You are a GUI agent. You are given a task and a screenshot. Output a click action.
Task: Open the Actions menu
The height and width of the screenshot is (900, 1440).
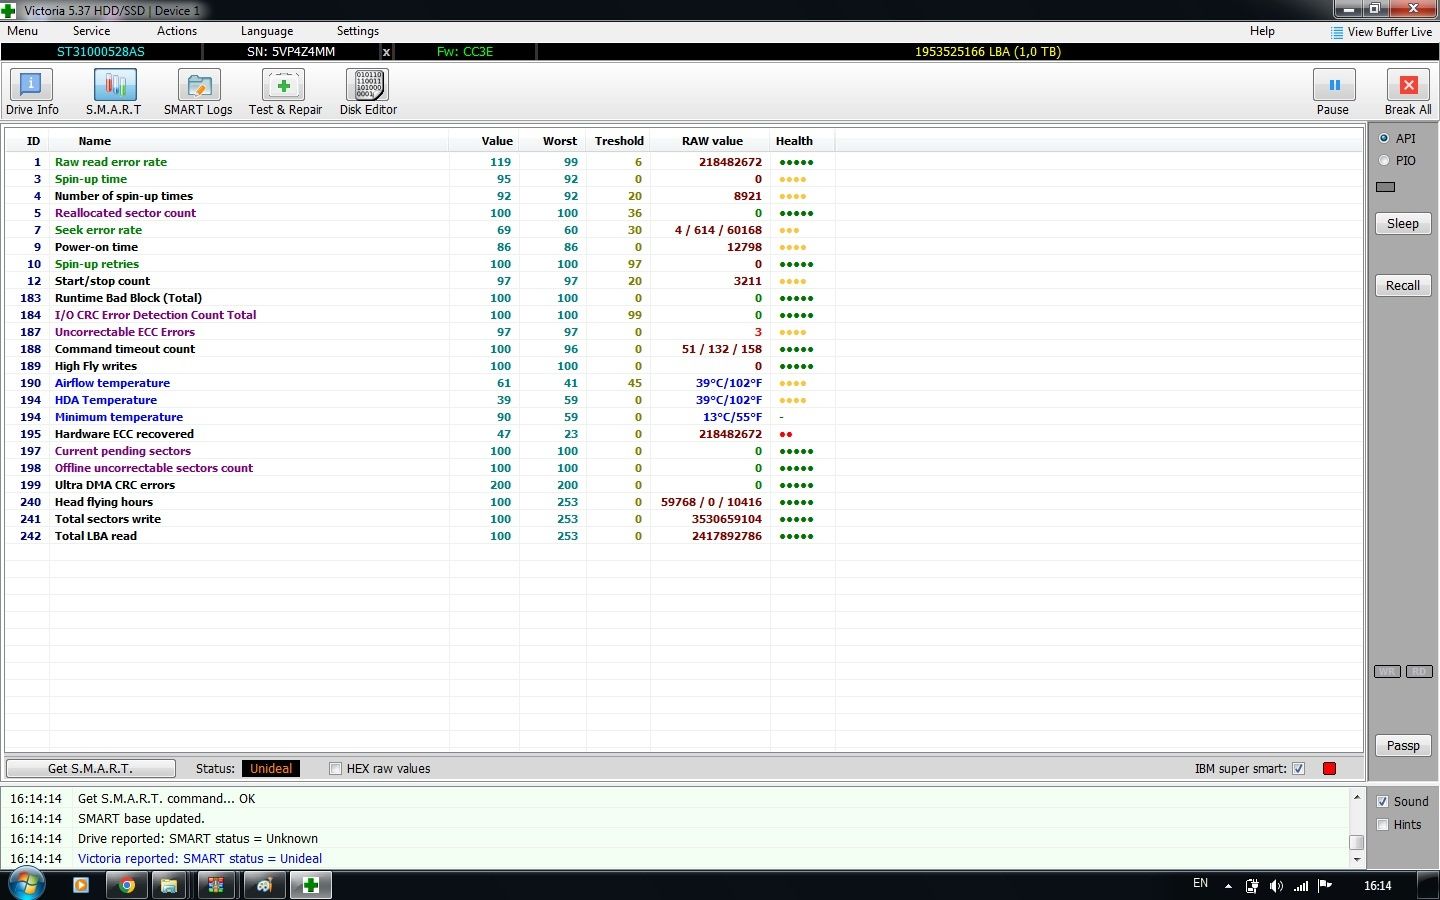click(x=177, y=31)
